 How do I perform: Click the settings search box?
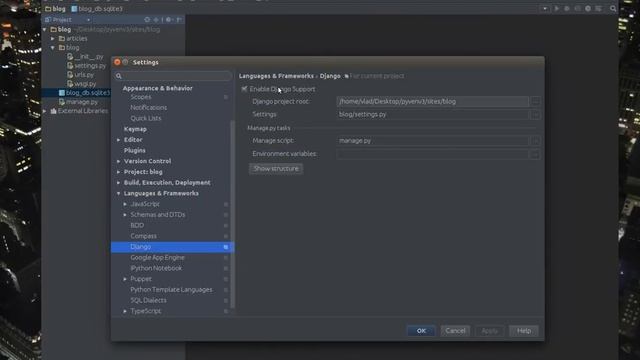(x=173, y=76)
